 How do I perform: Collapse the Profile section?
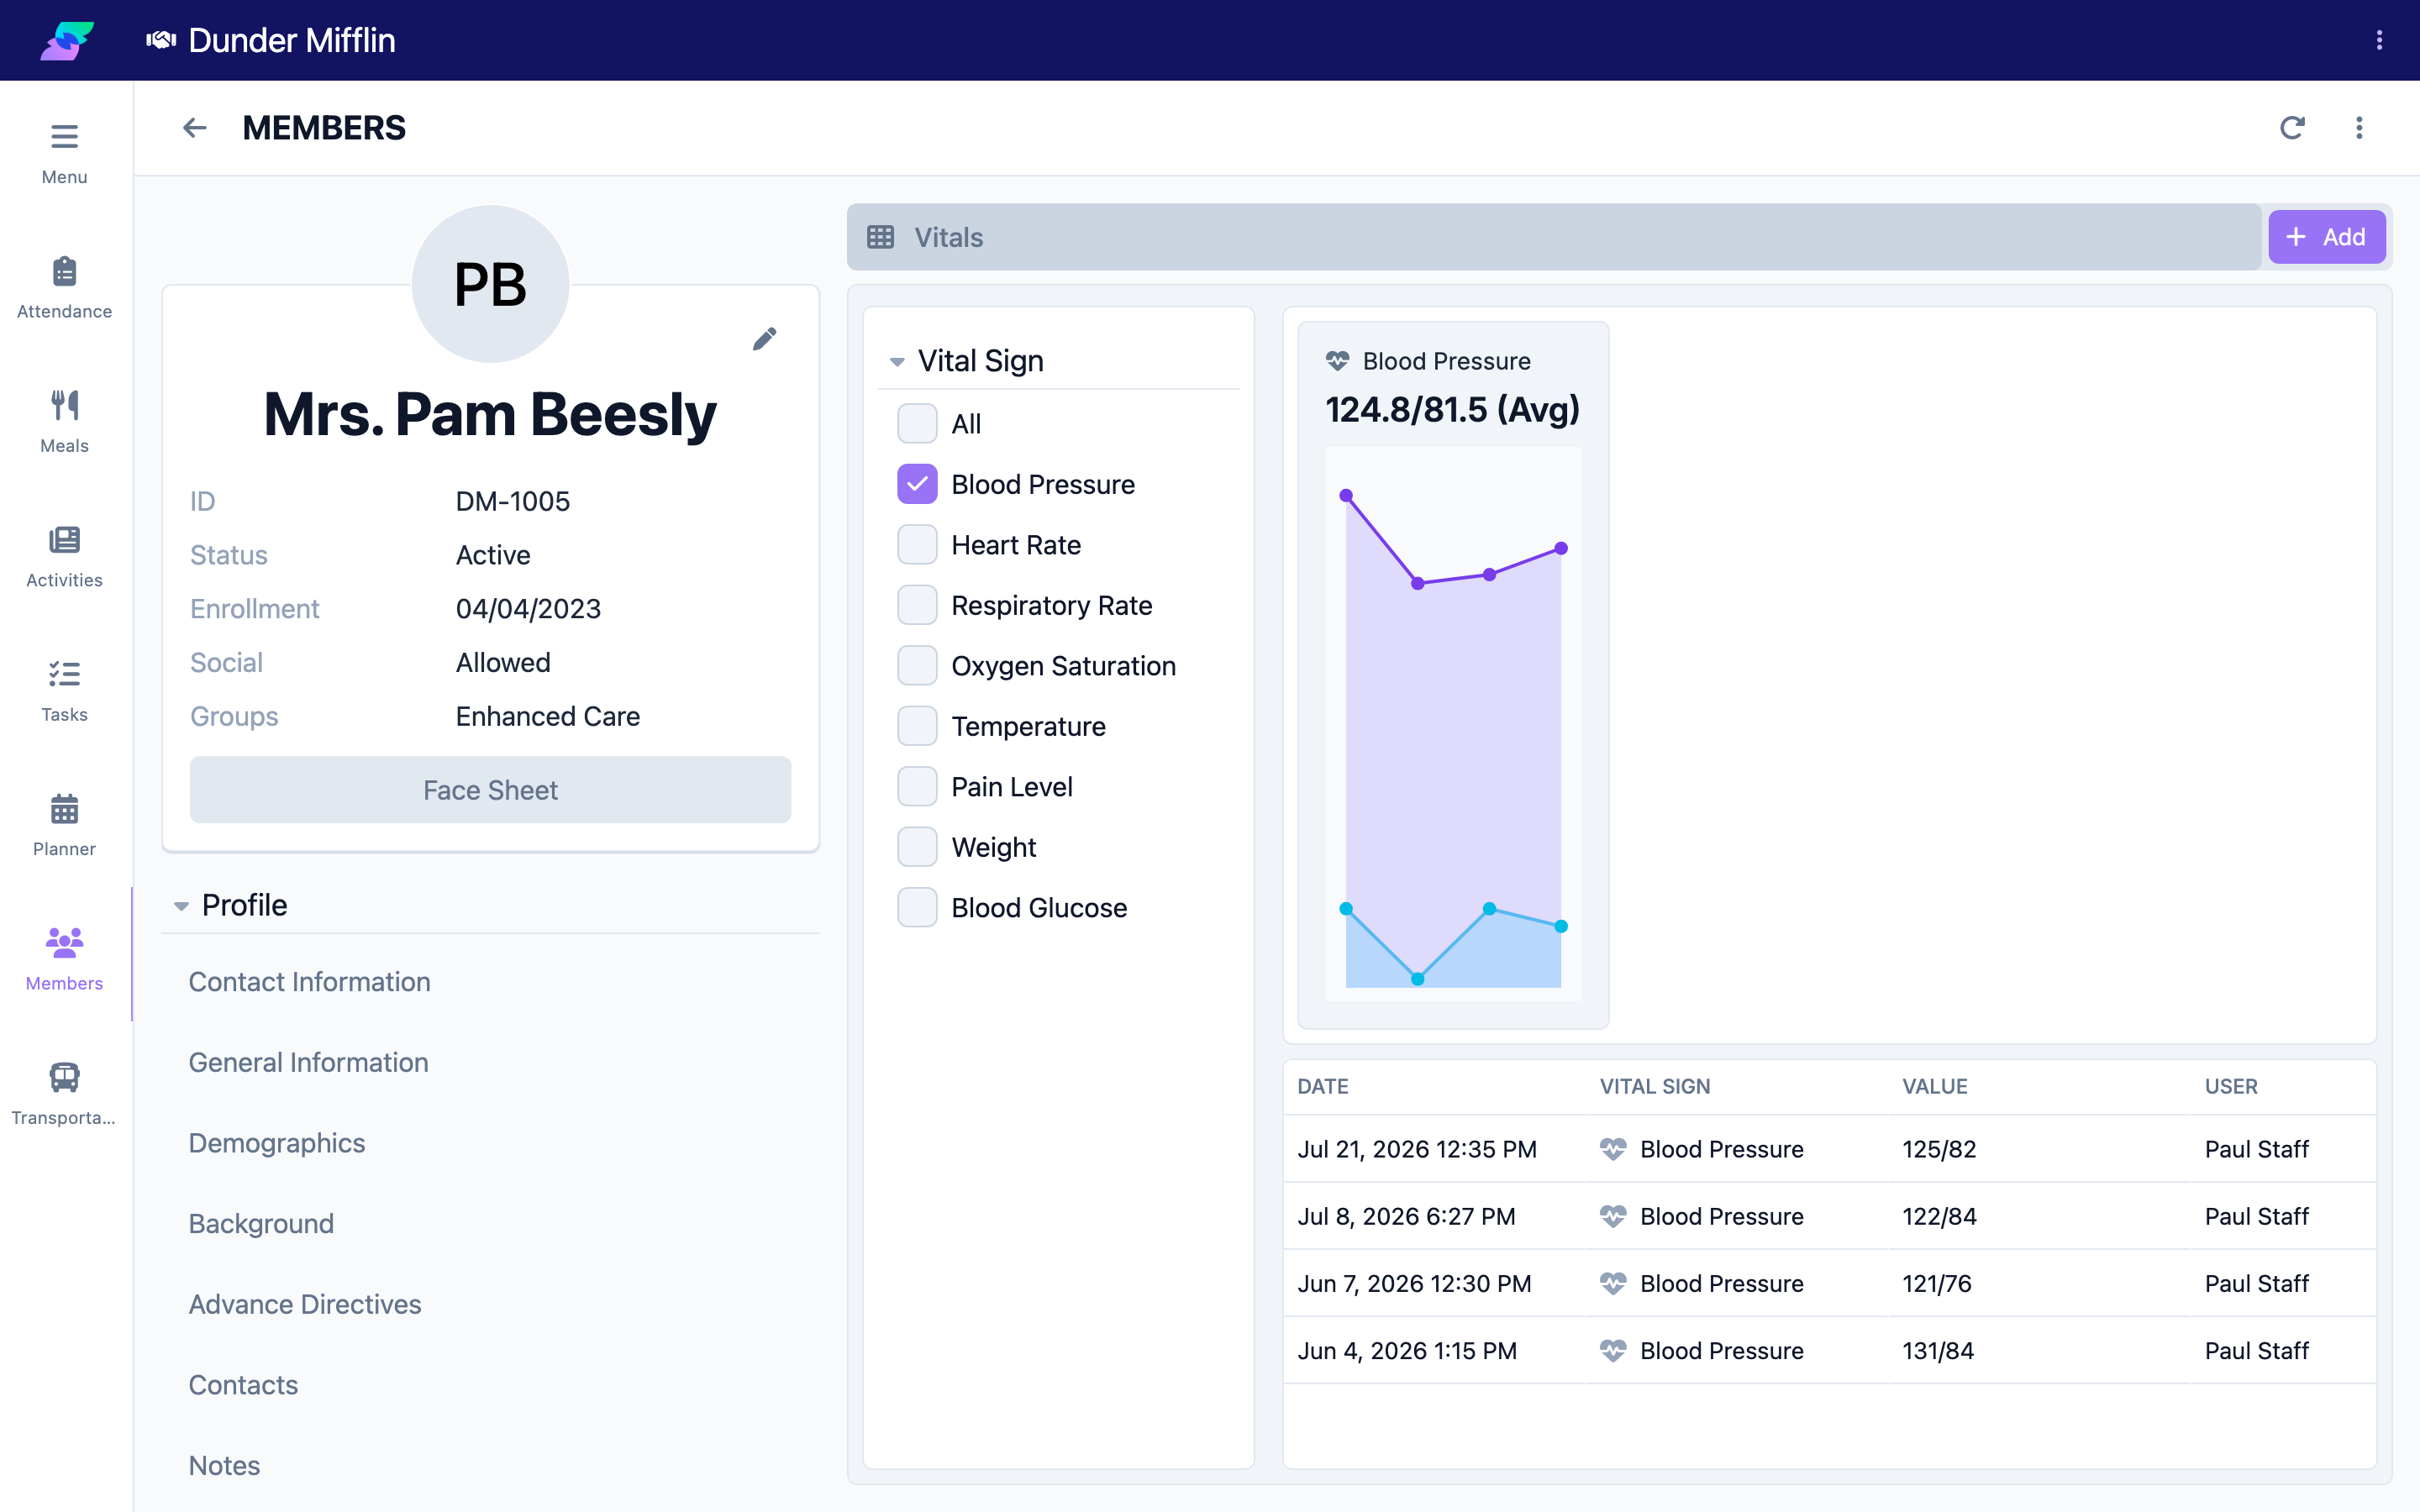(181, 906)
